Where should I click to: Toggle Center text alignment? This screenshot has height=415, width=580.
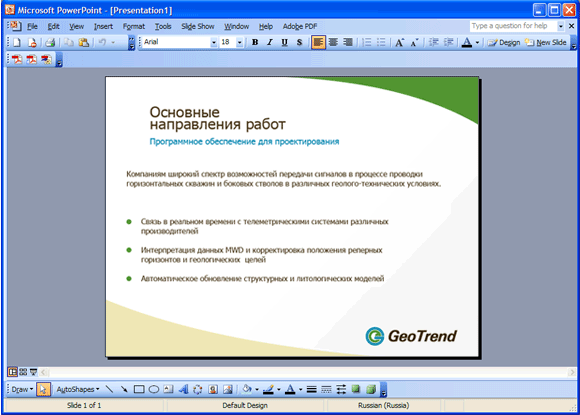pos(333,43)
